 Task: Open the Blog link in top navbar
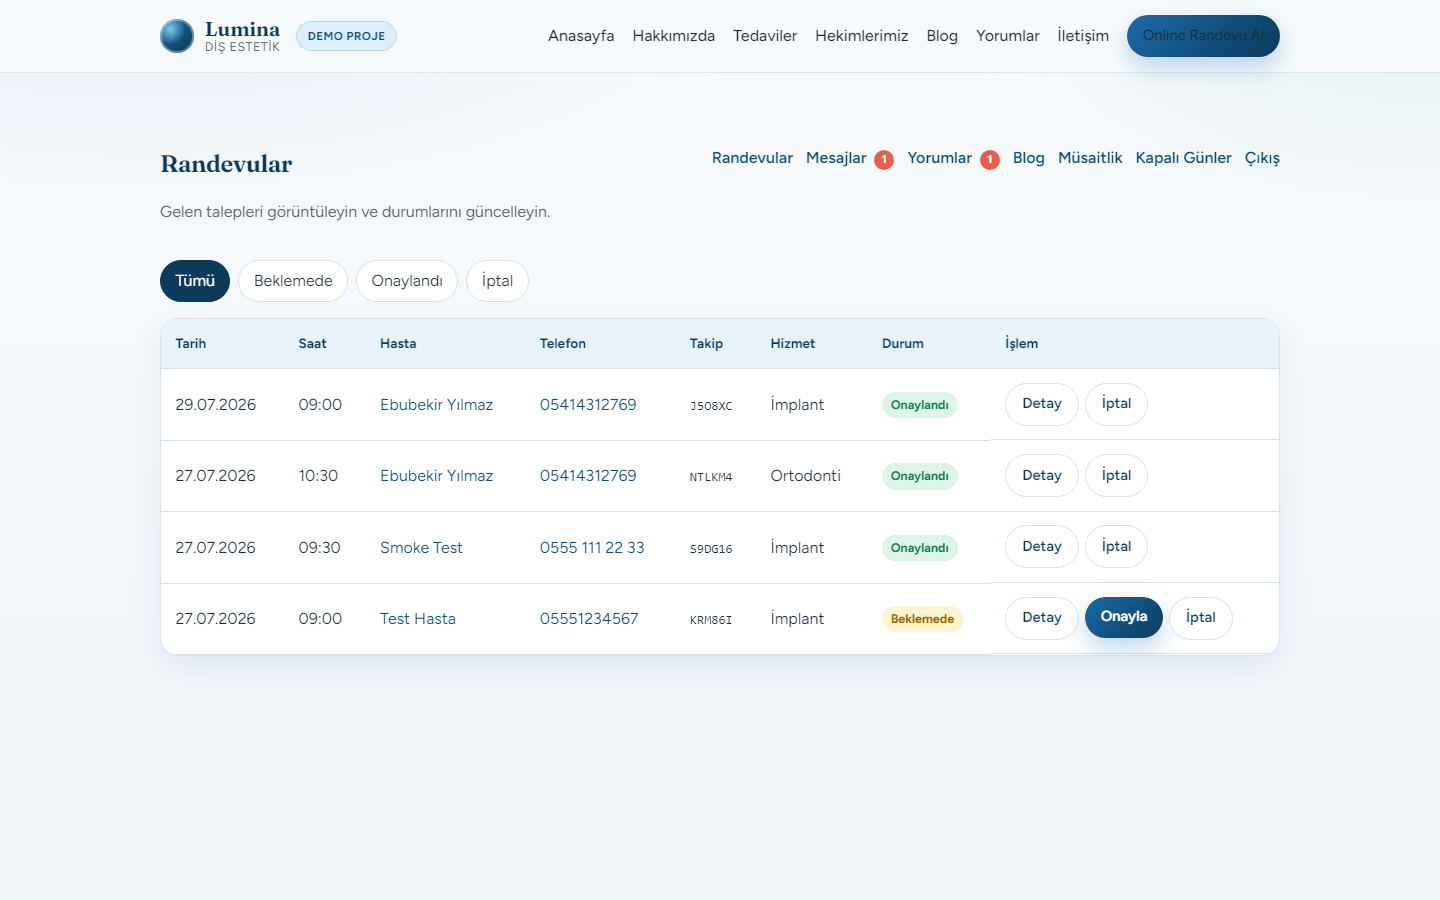point(942,36)
